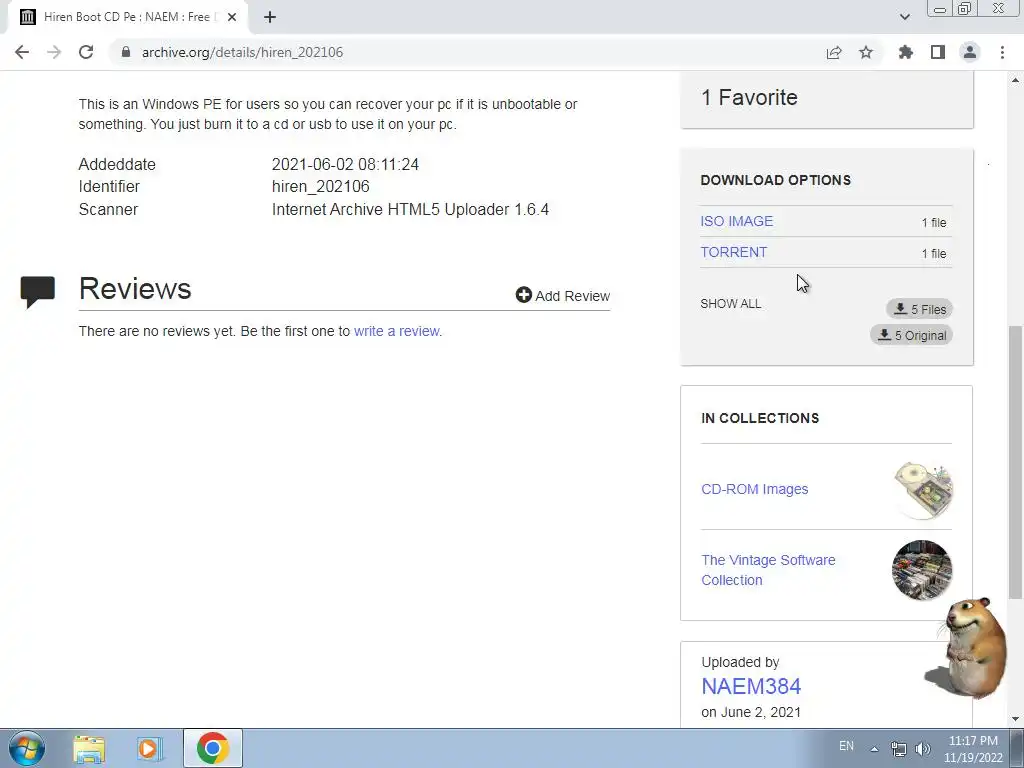Open the Windows Start button
Screen dimensions: 1024x768
(27, 748)
